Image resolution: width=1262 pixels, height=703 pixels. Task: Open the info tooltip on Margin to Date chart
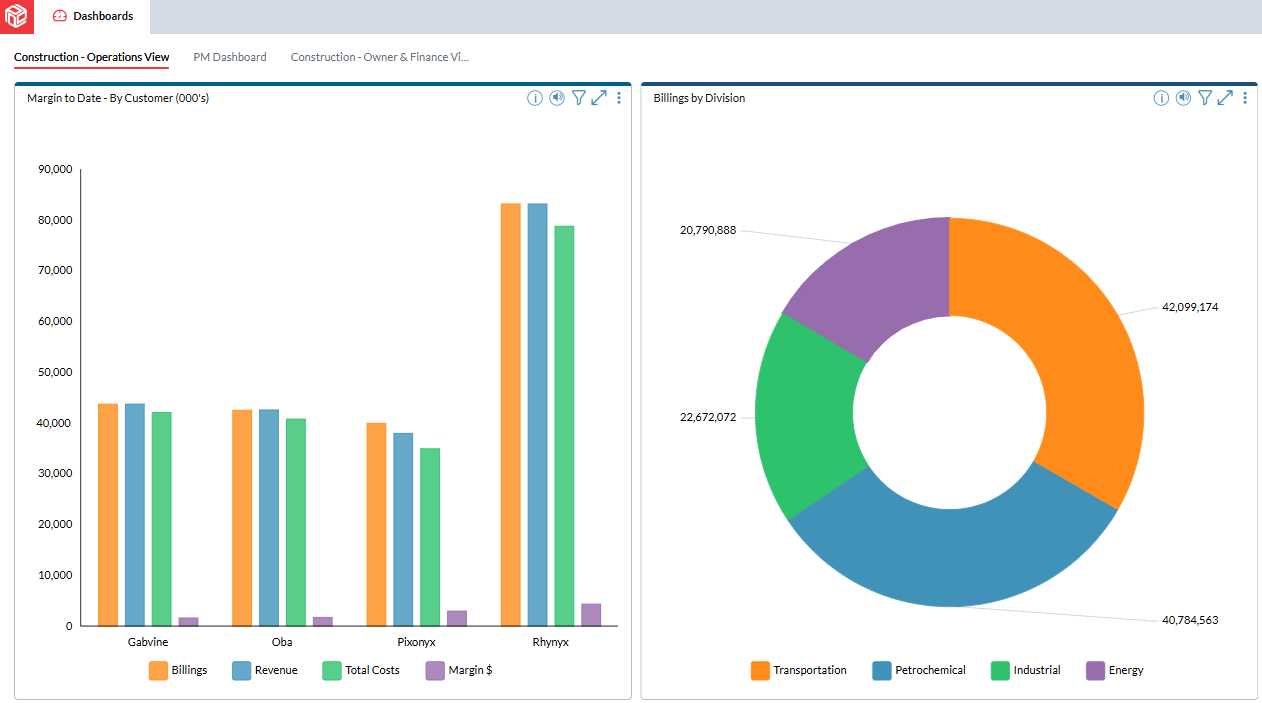click(x=534, y=98)
